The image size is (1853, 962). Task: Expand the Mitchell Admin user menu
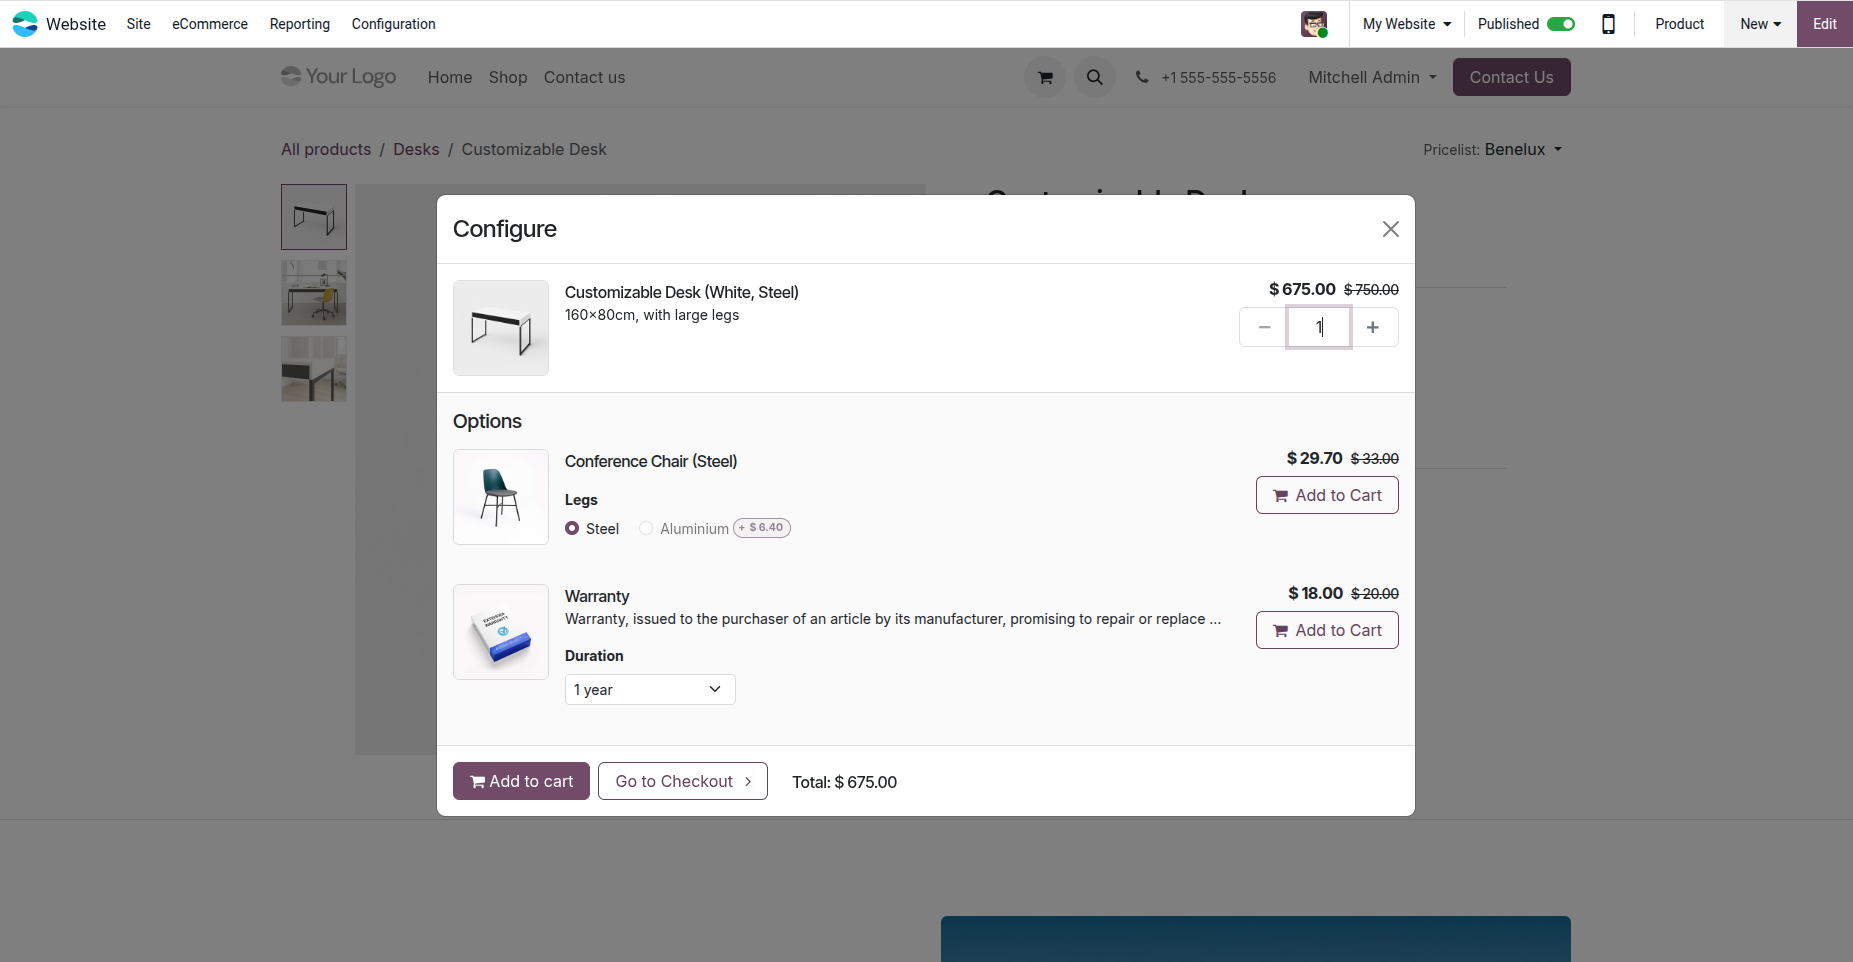tap(1372, 77)
